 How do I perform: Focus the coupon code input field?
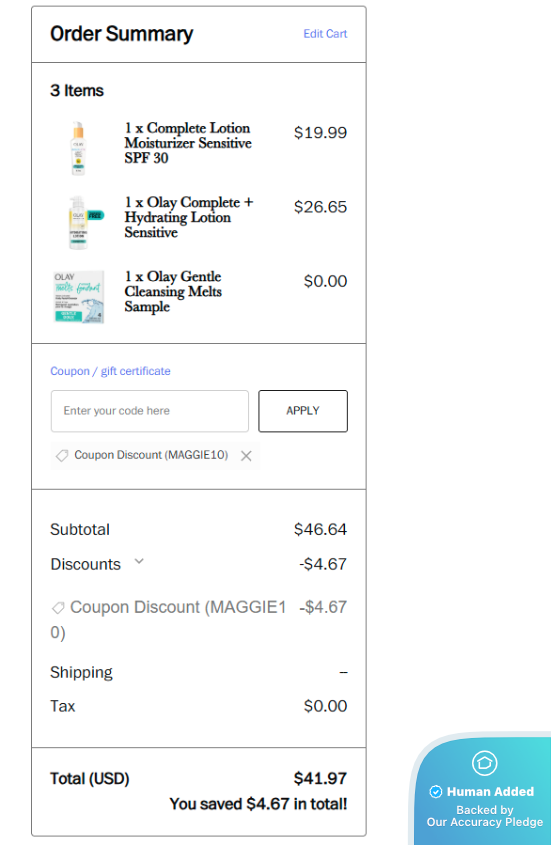pyautogui.click(x=150, y=411)
